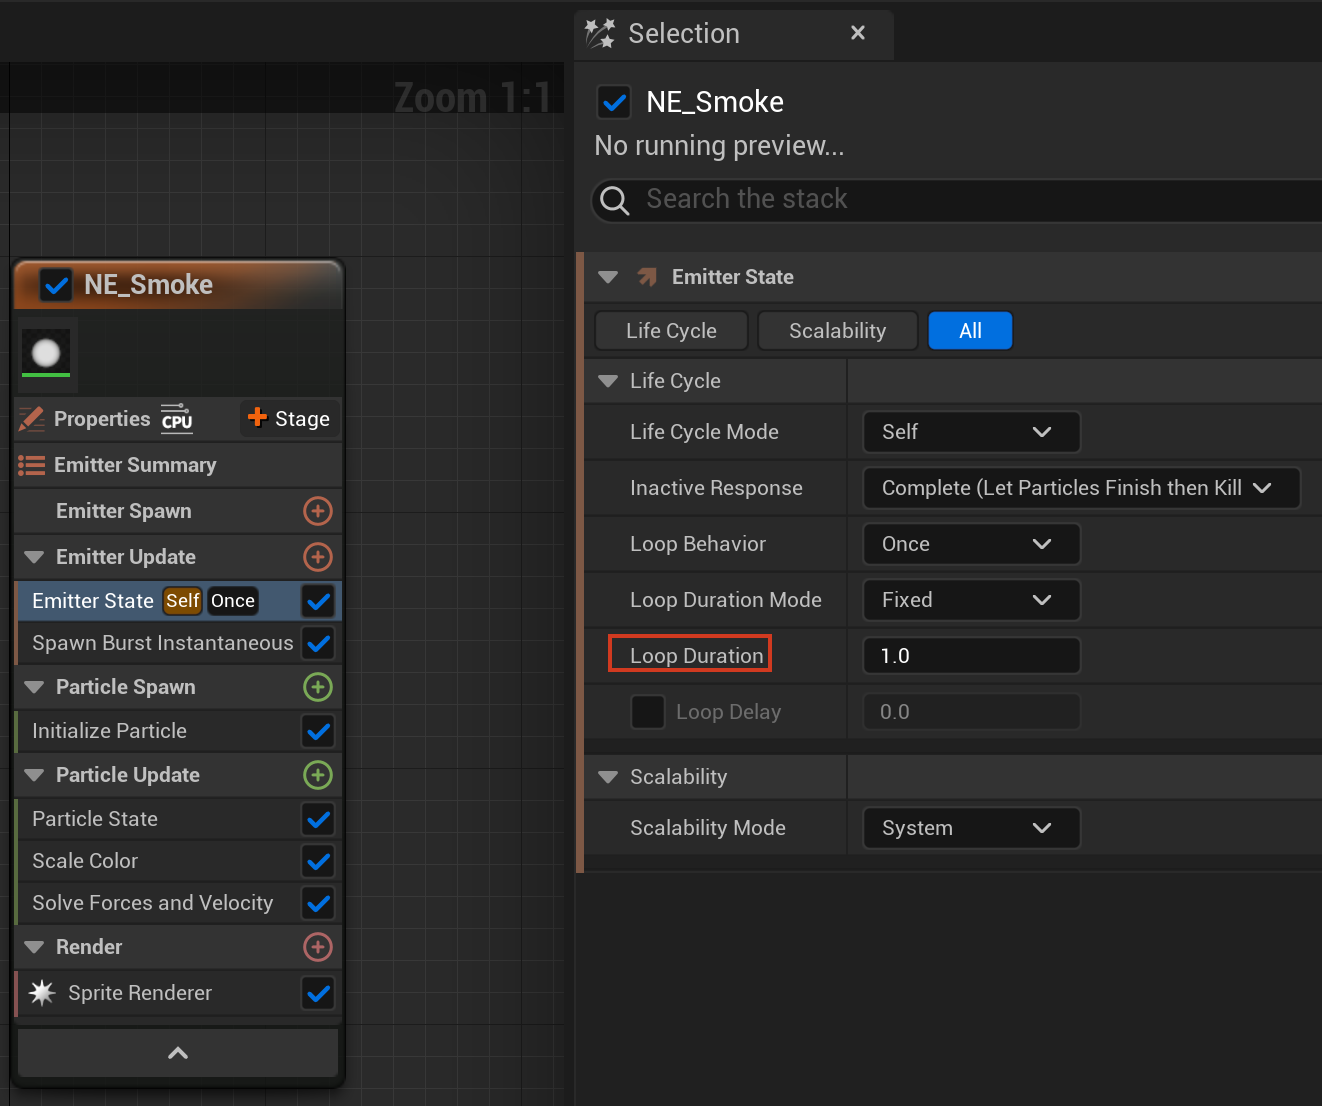Disable Spawn Burst Instantaneous module
Screen dimensions: 1322x1106
pos(319,643)
